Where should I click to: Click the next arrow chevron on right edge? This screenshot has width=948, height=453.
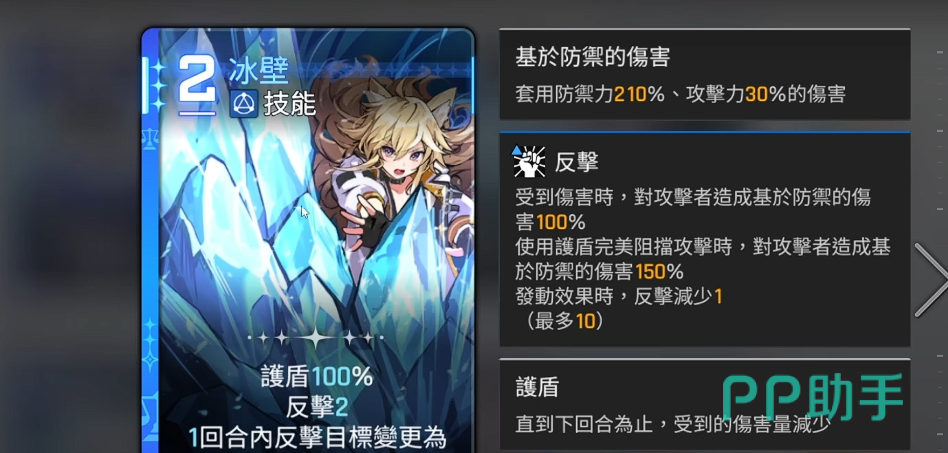tap(930, 280)
